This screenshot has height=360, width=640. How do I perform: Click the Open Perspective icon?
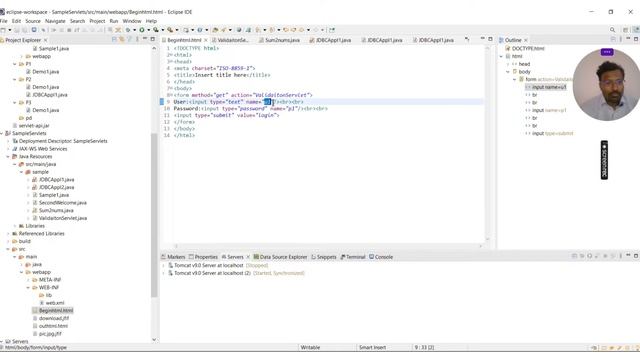point(625,30)
